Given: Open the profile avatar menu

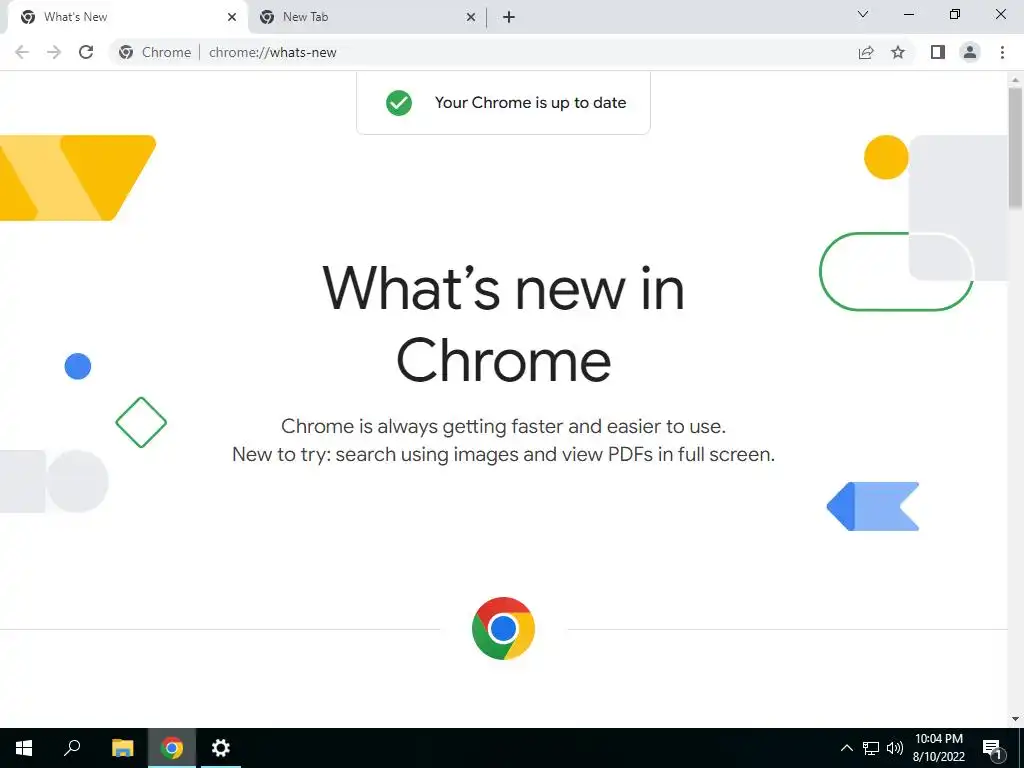Looking at the screenshot, I should [970, 52].
